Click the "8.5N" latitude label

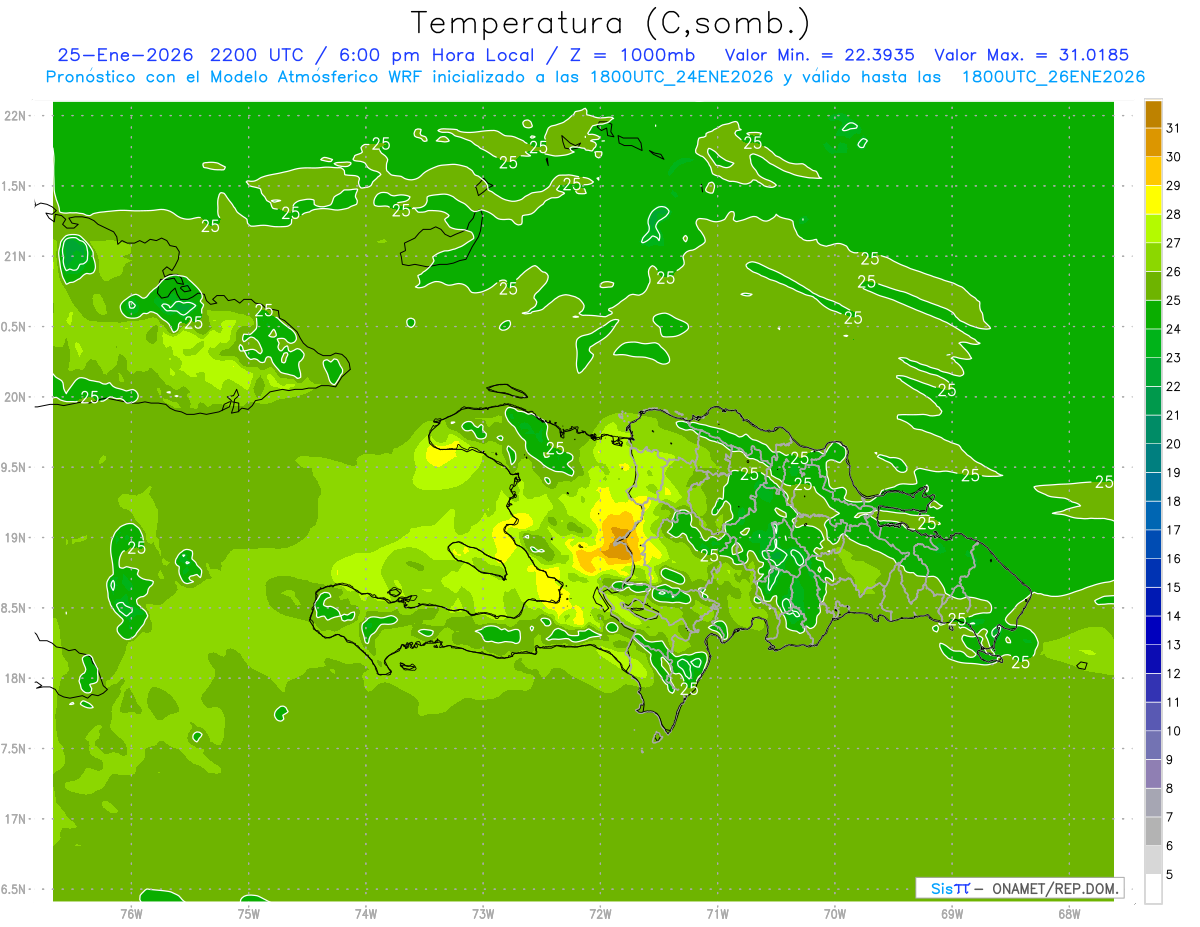[15, 608]
